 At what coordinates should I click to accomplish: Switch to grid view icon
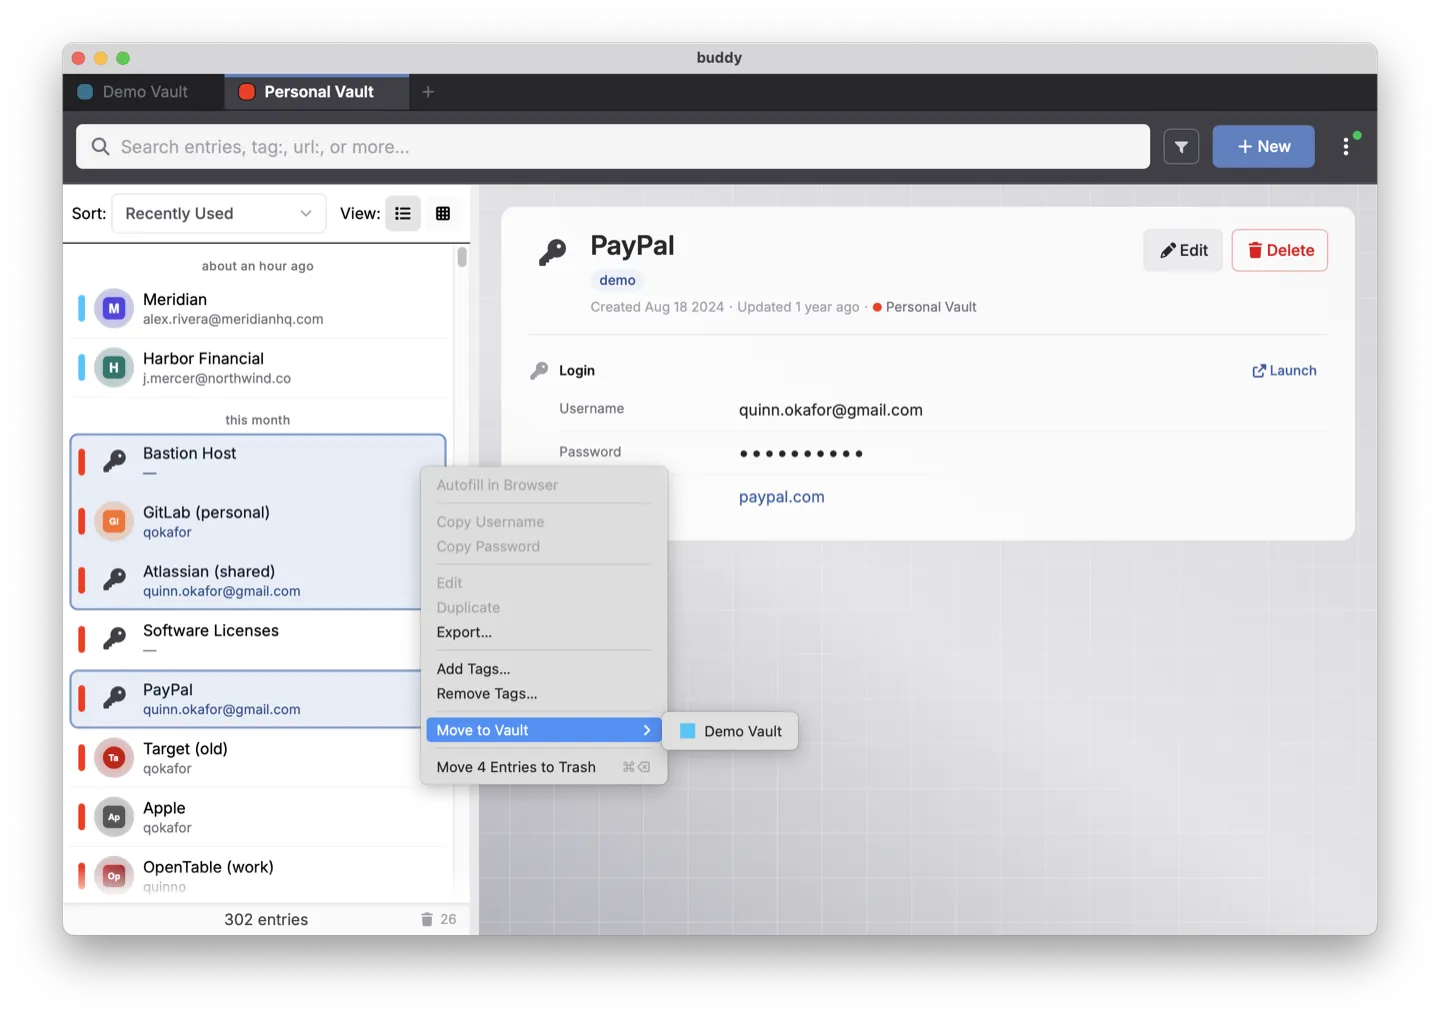click(443, 213)
